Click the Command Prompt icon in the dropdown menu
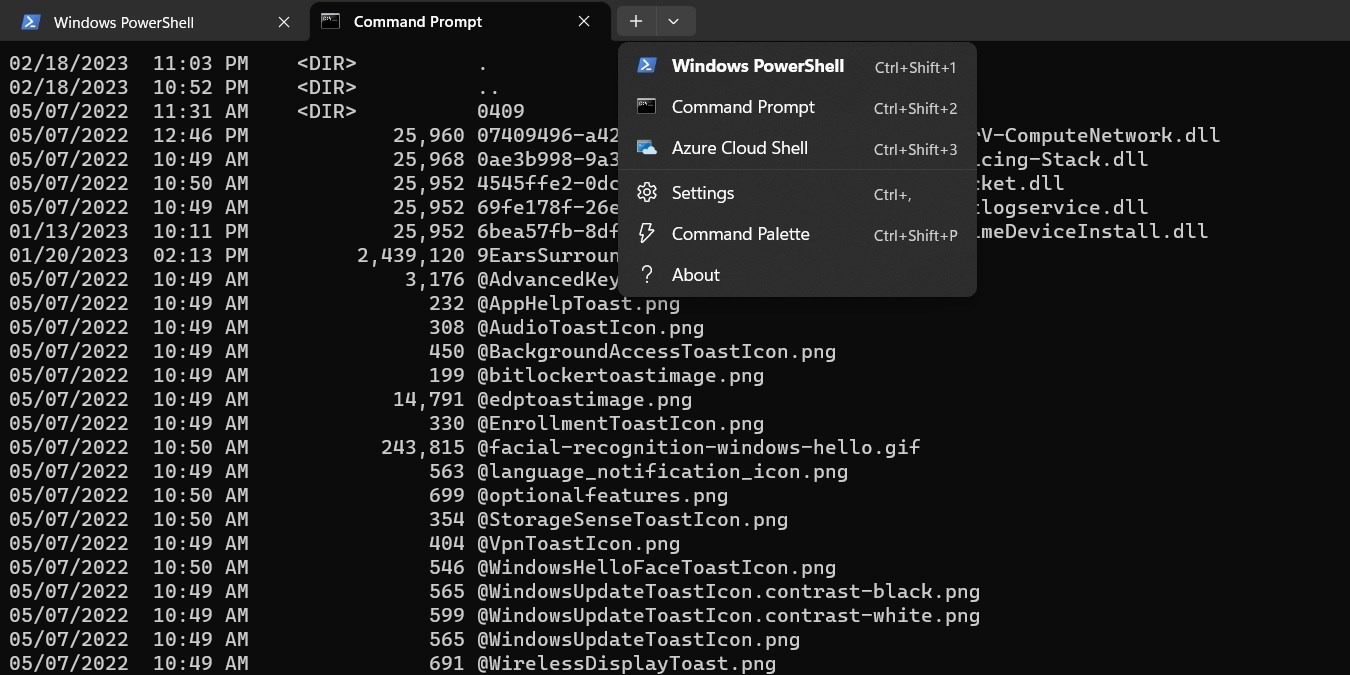 click(646, 107)
